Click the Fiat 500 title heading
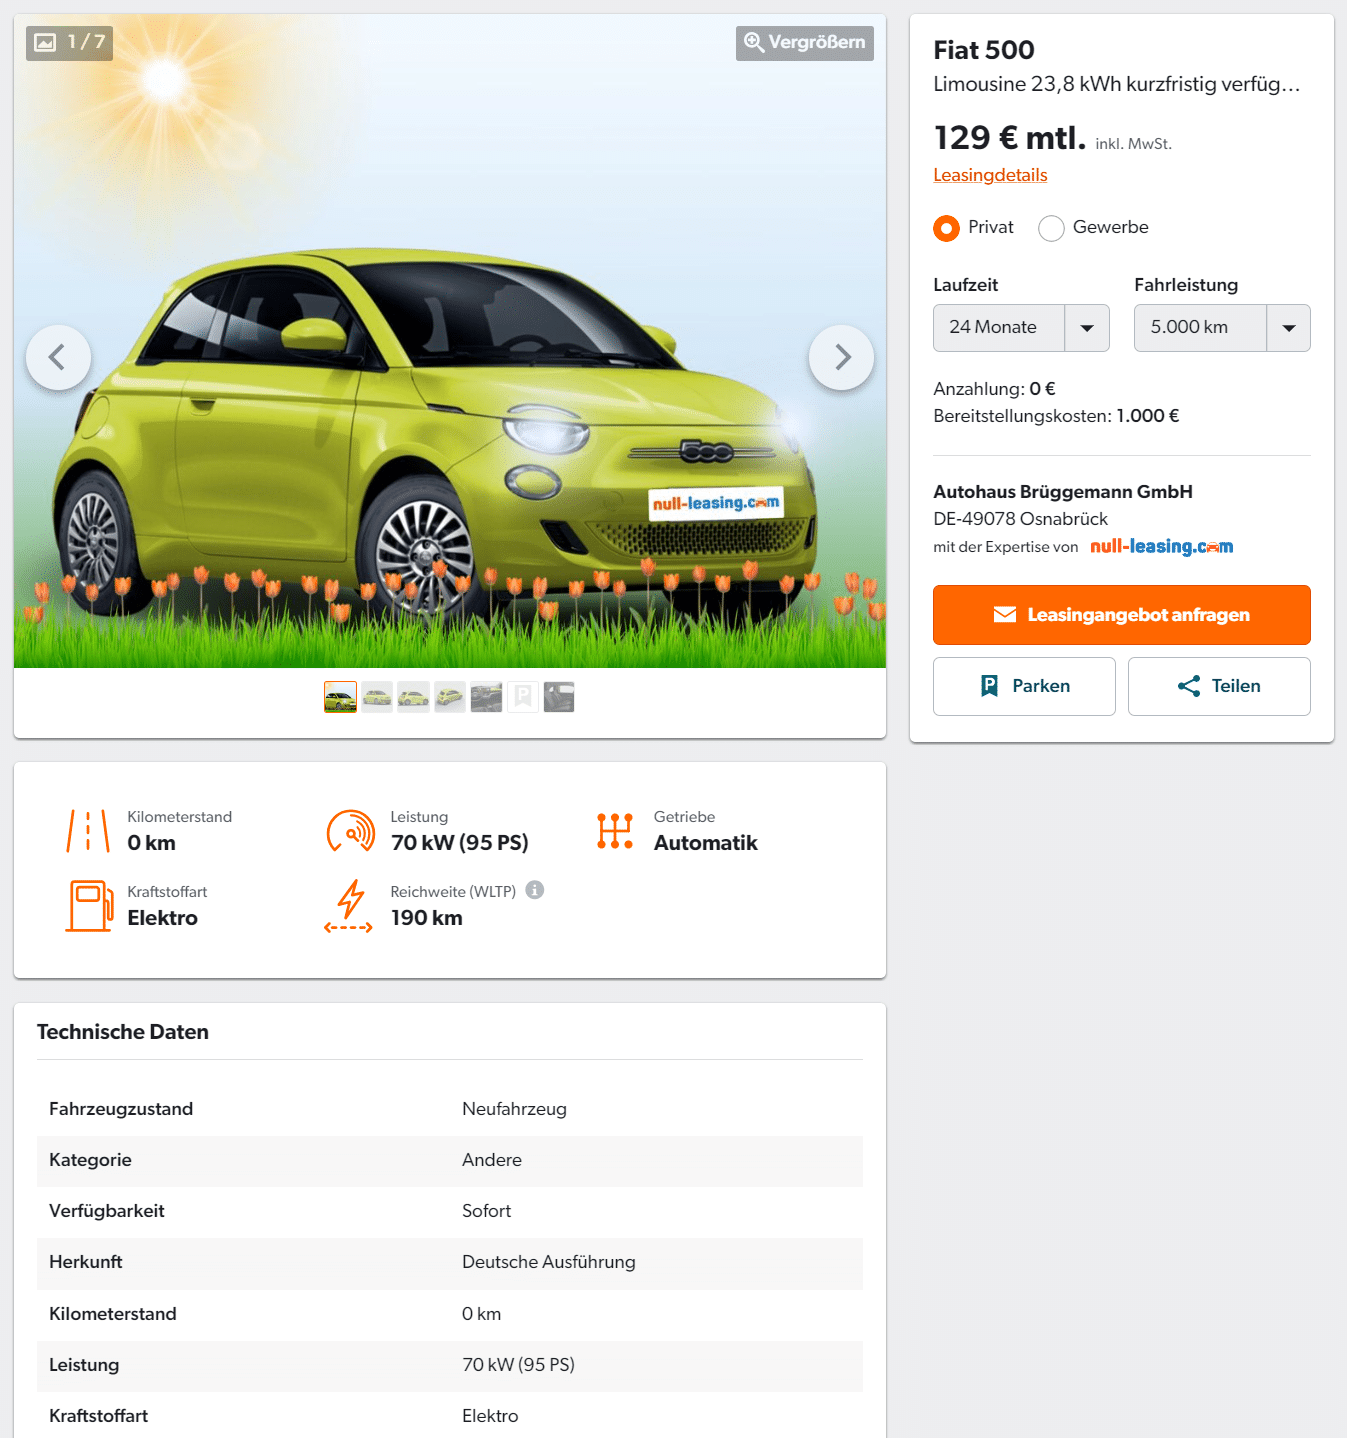Screen dimensions: 1347x1438 coord(984,50)
